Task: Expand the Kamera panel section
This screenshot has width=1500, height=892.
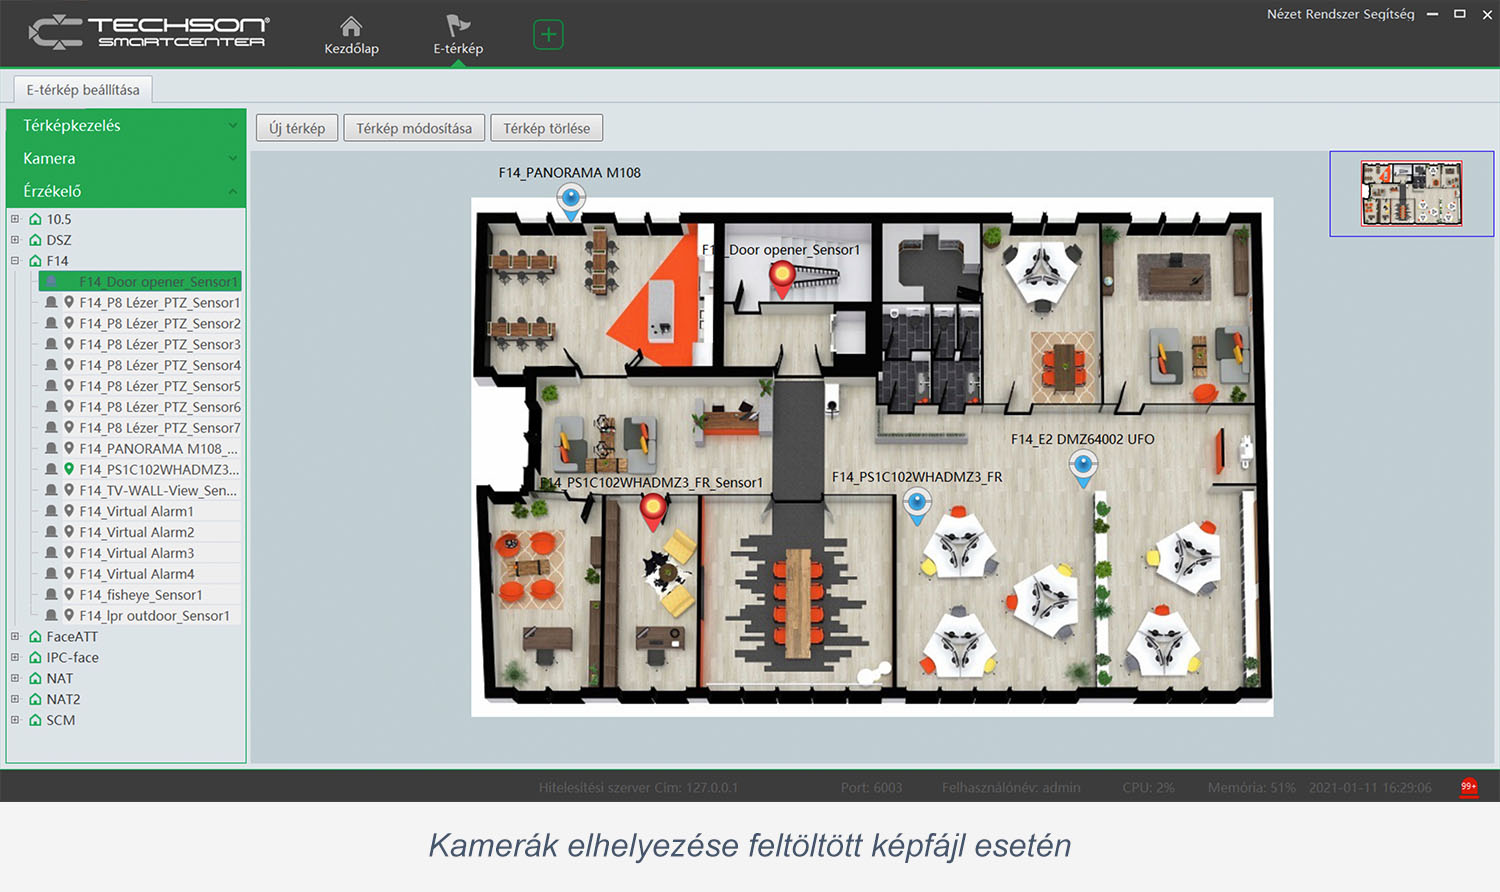Action: pyautogui.click(x=126, y=158)
